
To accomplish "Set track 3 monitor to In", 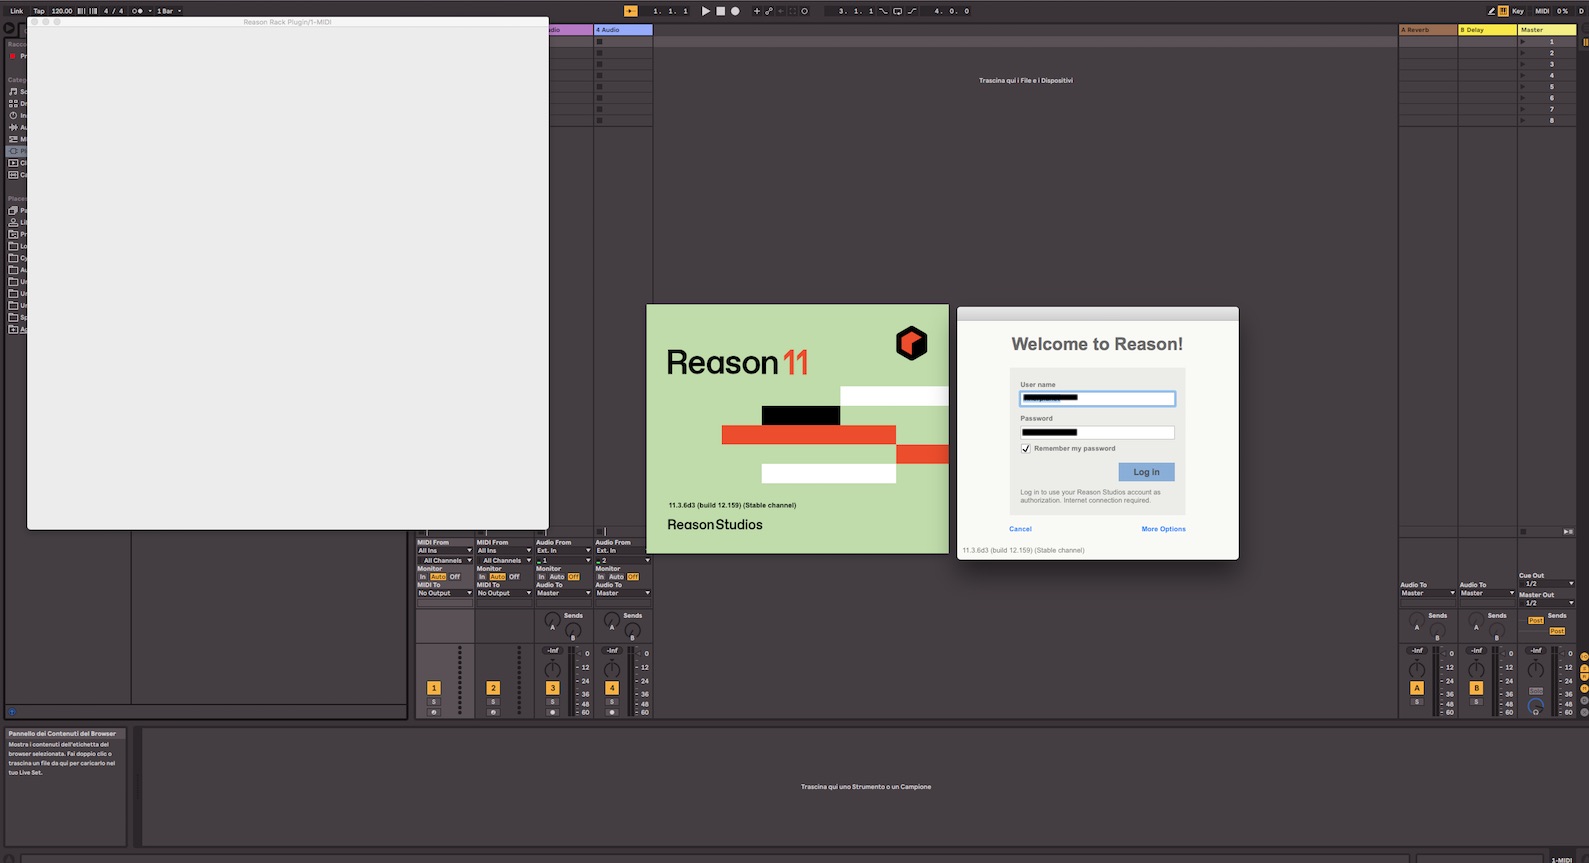I will click(x=541, y=577).
